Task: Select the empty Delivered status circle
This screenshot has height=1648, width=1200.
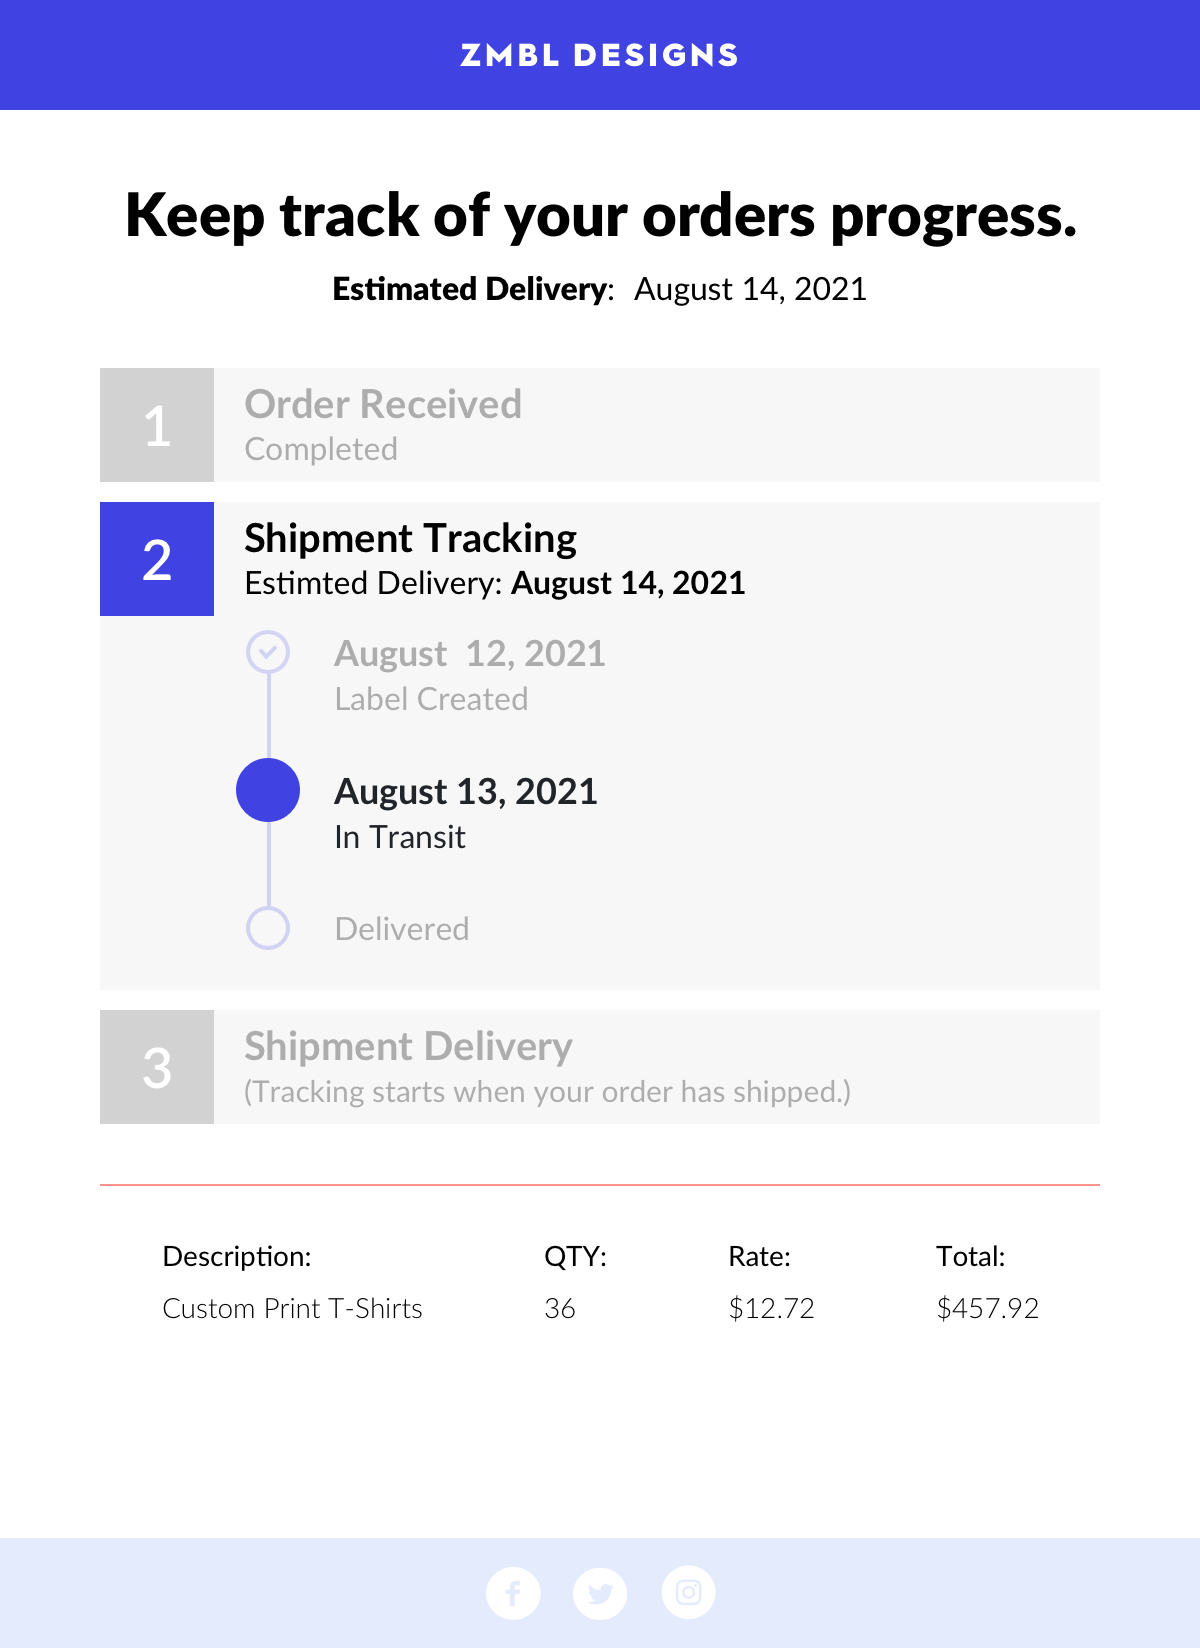Action: 268,928
